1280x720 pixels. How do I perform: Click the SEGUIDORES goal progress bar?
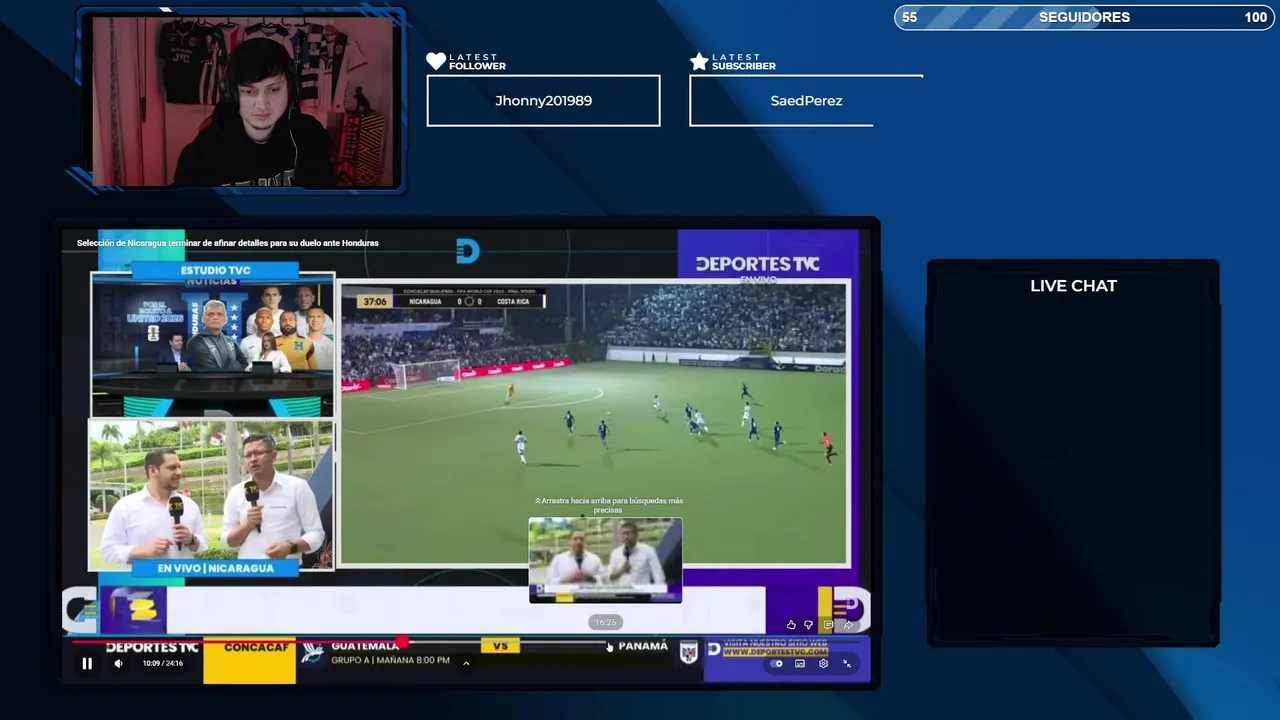(x=1085, y=17)
